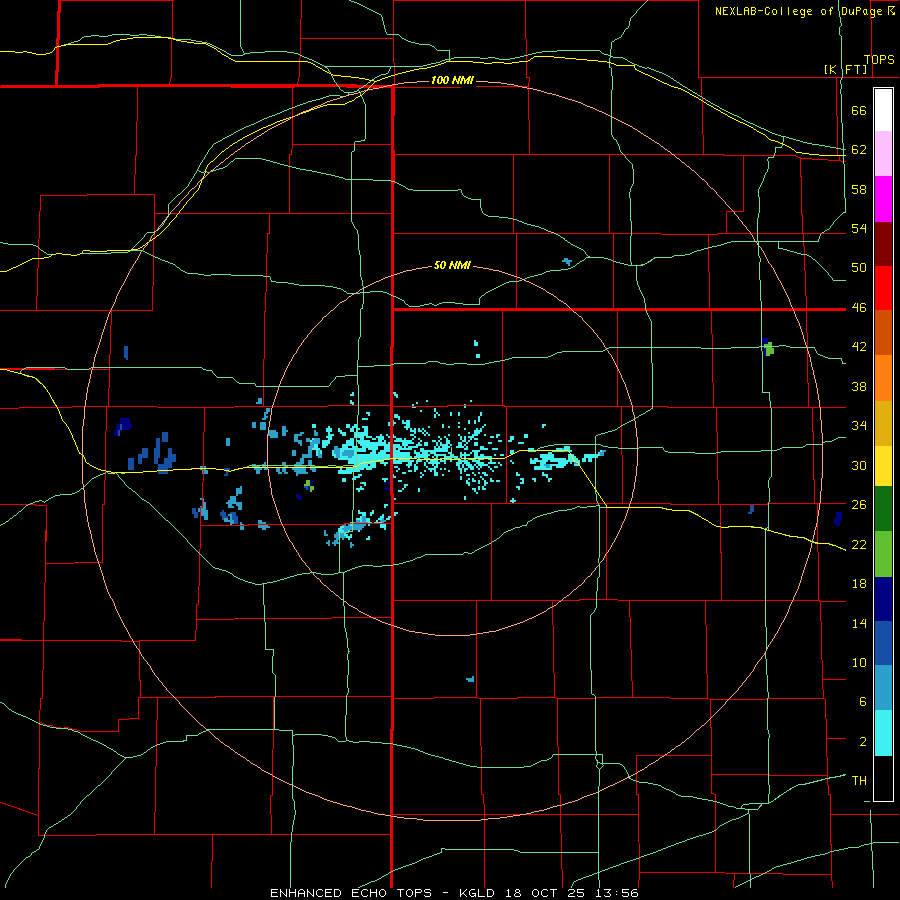Click the legend value 62

pyautogui.click(x=859, y=150)
